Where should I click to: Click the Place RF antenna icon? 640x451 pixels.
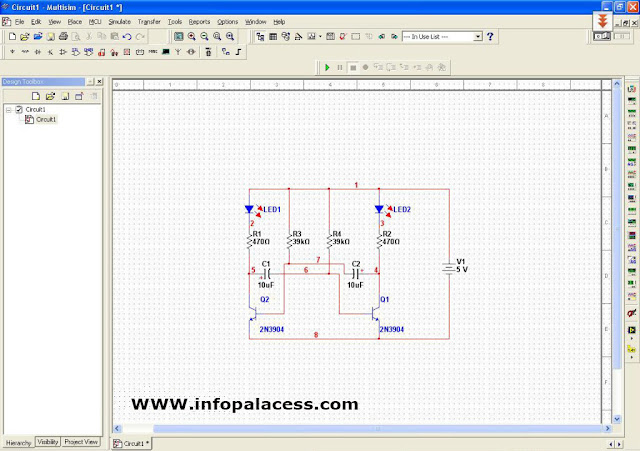tap(178, 52)
